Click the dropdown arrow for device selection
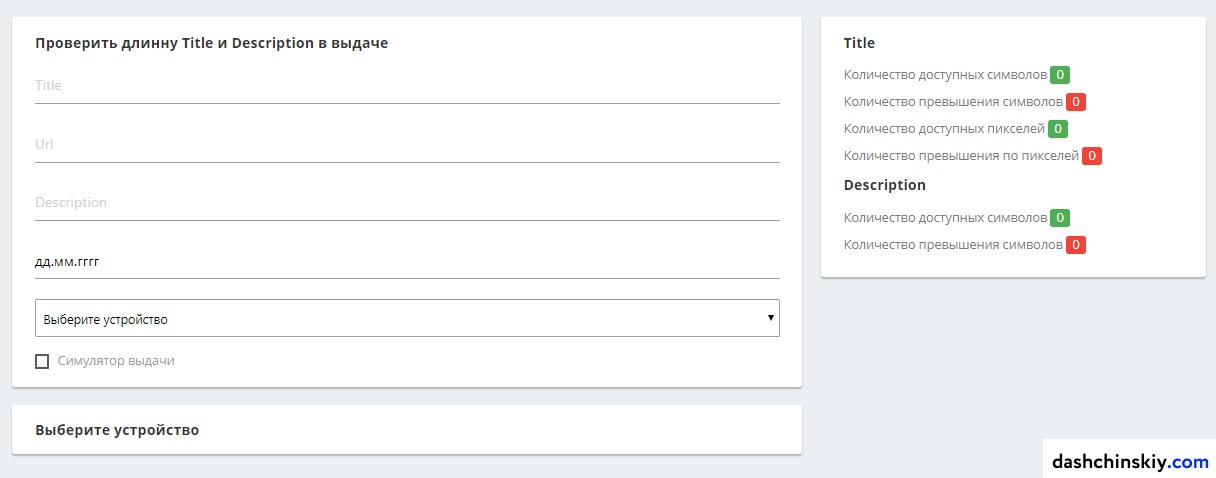 (770, 318)
